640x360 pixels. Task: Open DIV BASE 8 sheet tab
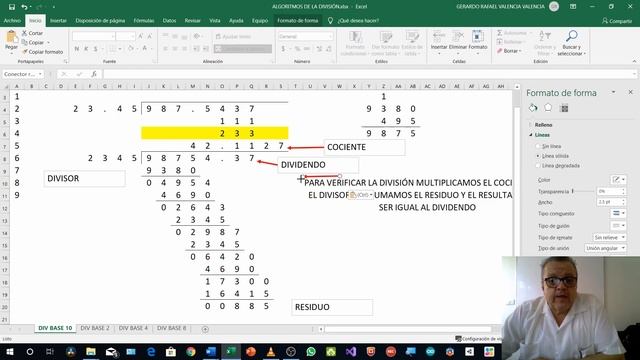coord(171,328)
